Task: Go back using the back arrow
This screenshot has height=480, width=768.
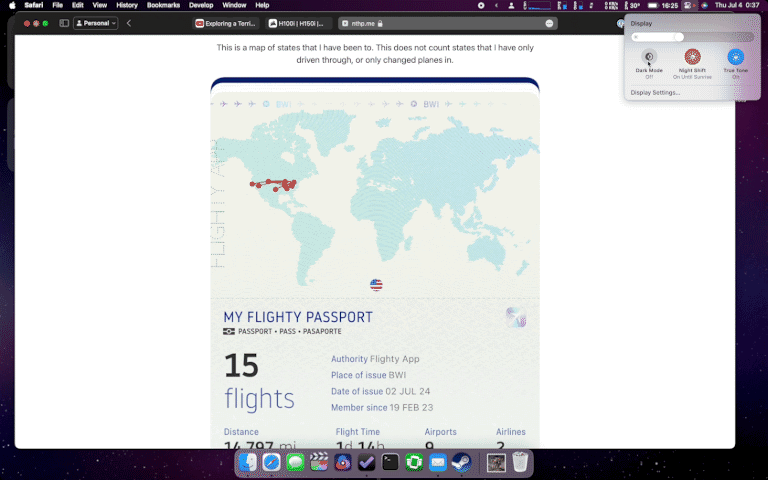Action: [x=129, y=23]
